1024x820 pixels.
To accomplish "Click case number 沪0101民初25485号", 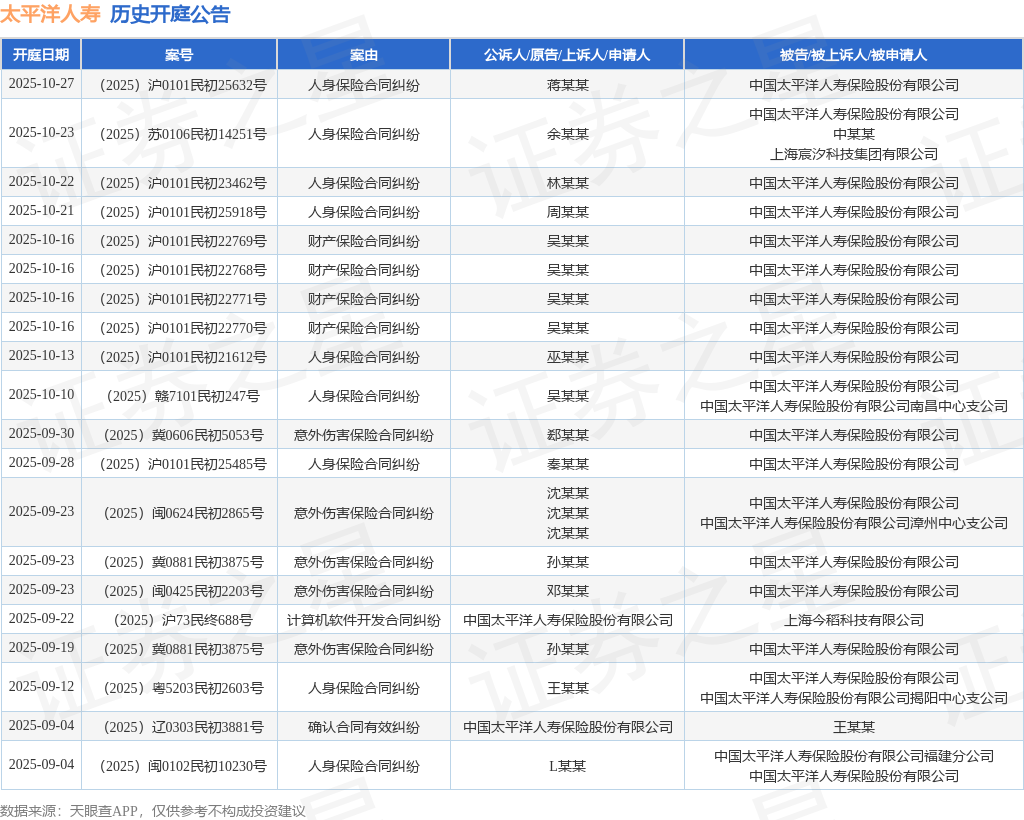I will 184,464.
